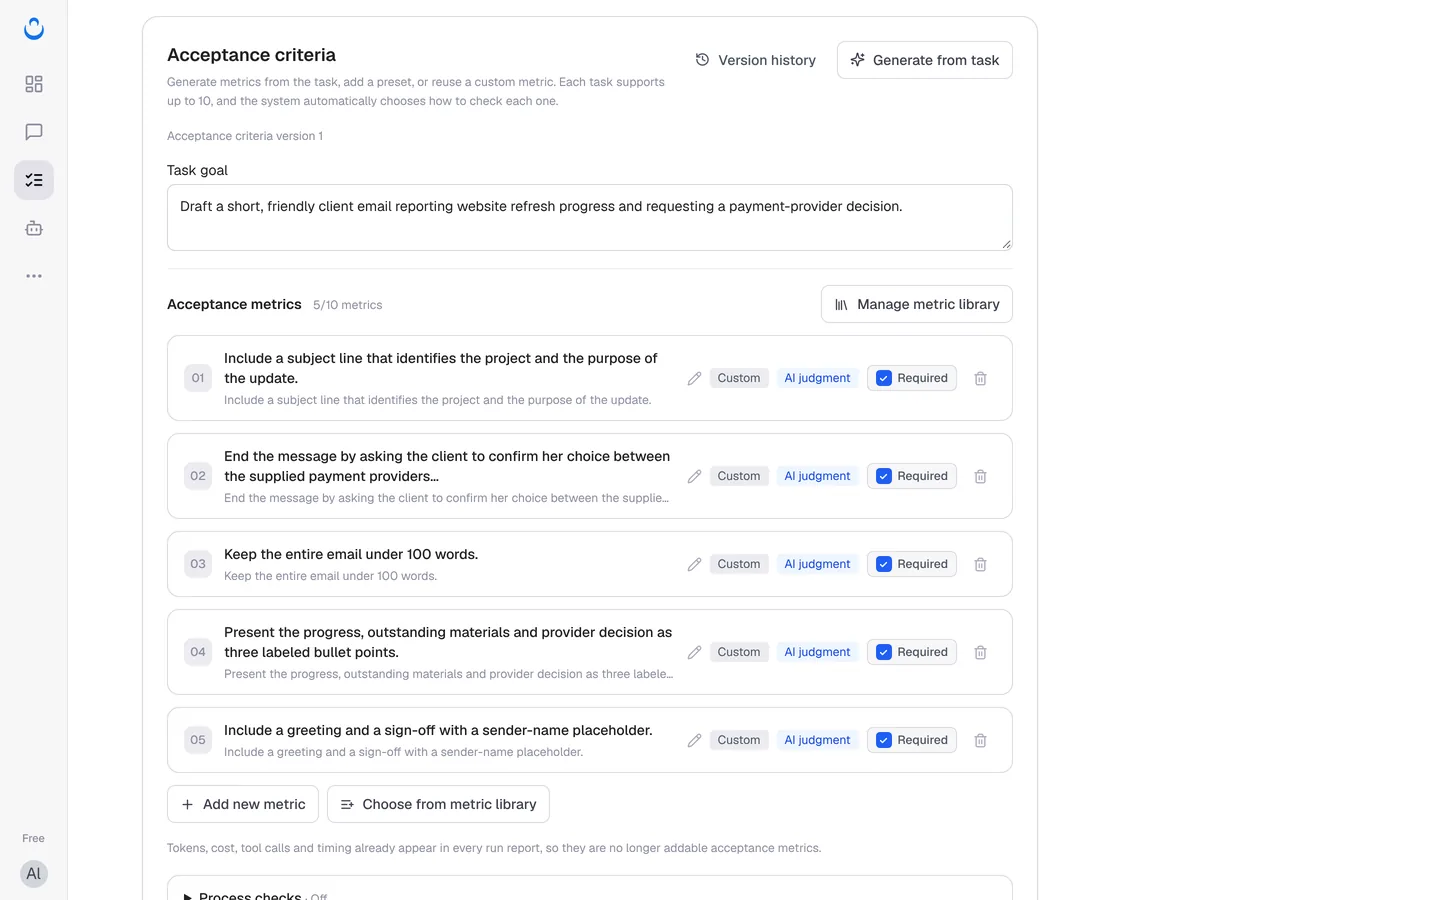Uncheck Required for three bullet points metric
Viewport: 1440px width, 900px height.
884,652
